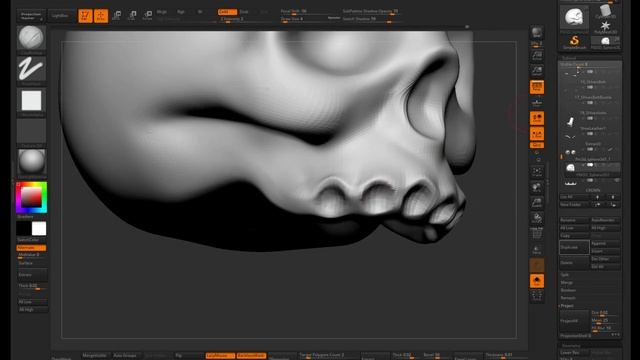Click the List All button
Viewport: 640px width, 360px height.
click(x=575, y=197)
